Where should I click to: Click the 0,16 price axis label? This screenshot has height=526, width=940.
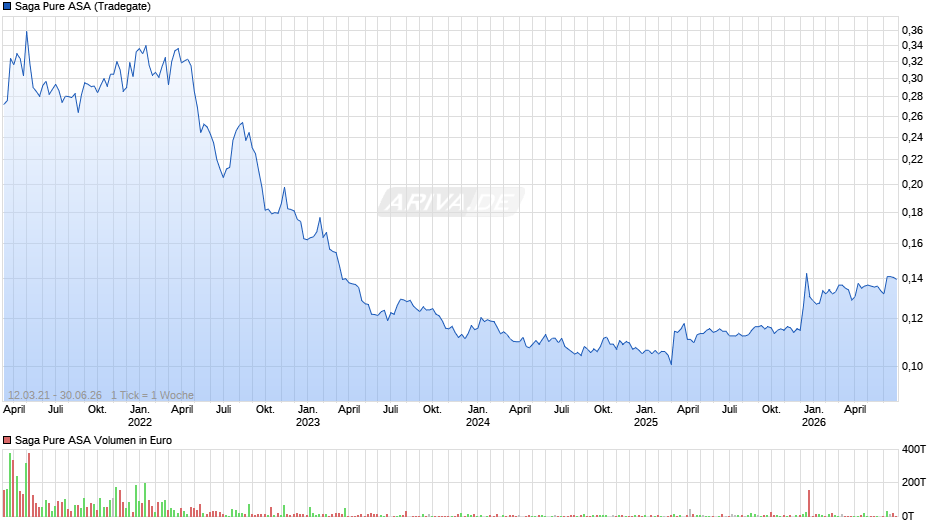point(912,243)
